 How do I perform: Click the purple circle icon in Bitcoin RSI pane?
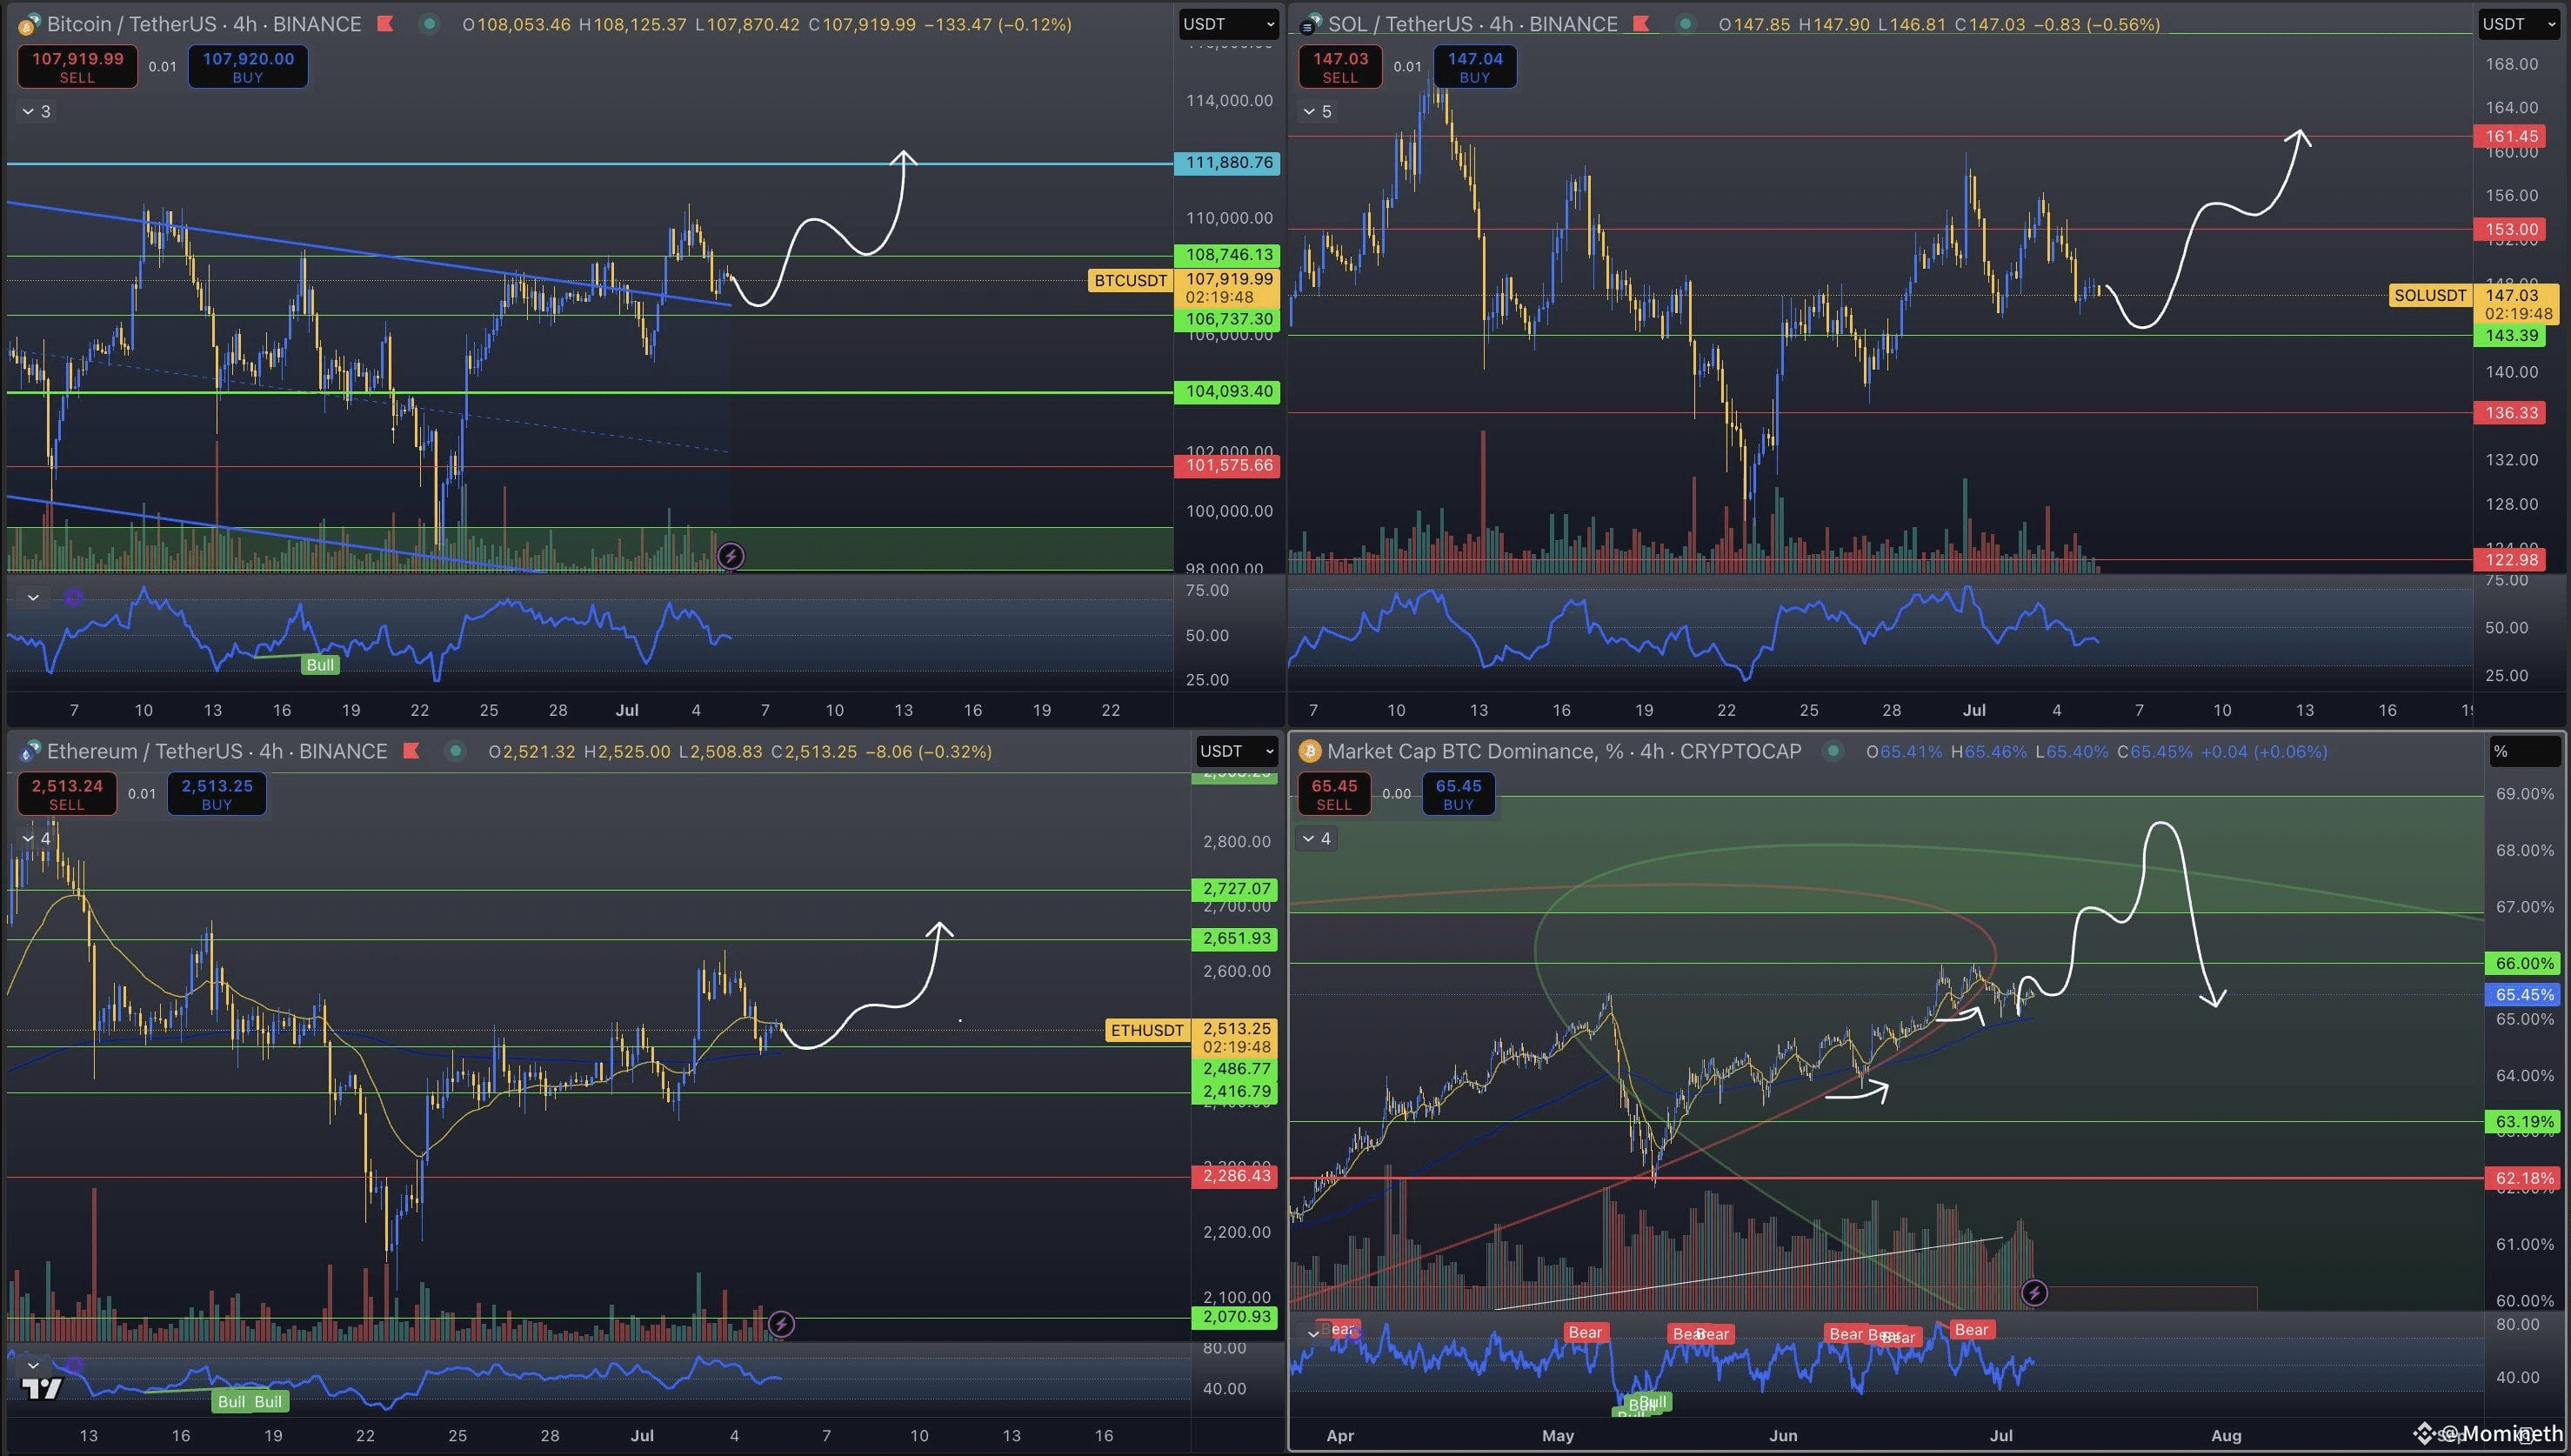(x=73, y=598)
